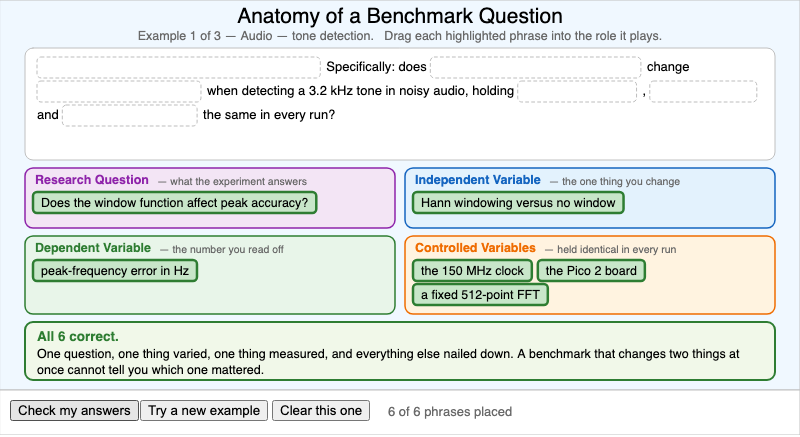800x437 pixels.
Task: Select the 'Does the window function affect peak accuracy?' chip
Action: (174, 203)
